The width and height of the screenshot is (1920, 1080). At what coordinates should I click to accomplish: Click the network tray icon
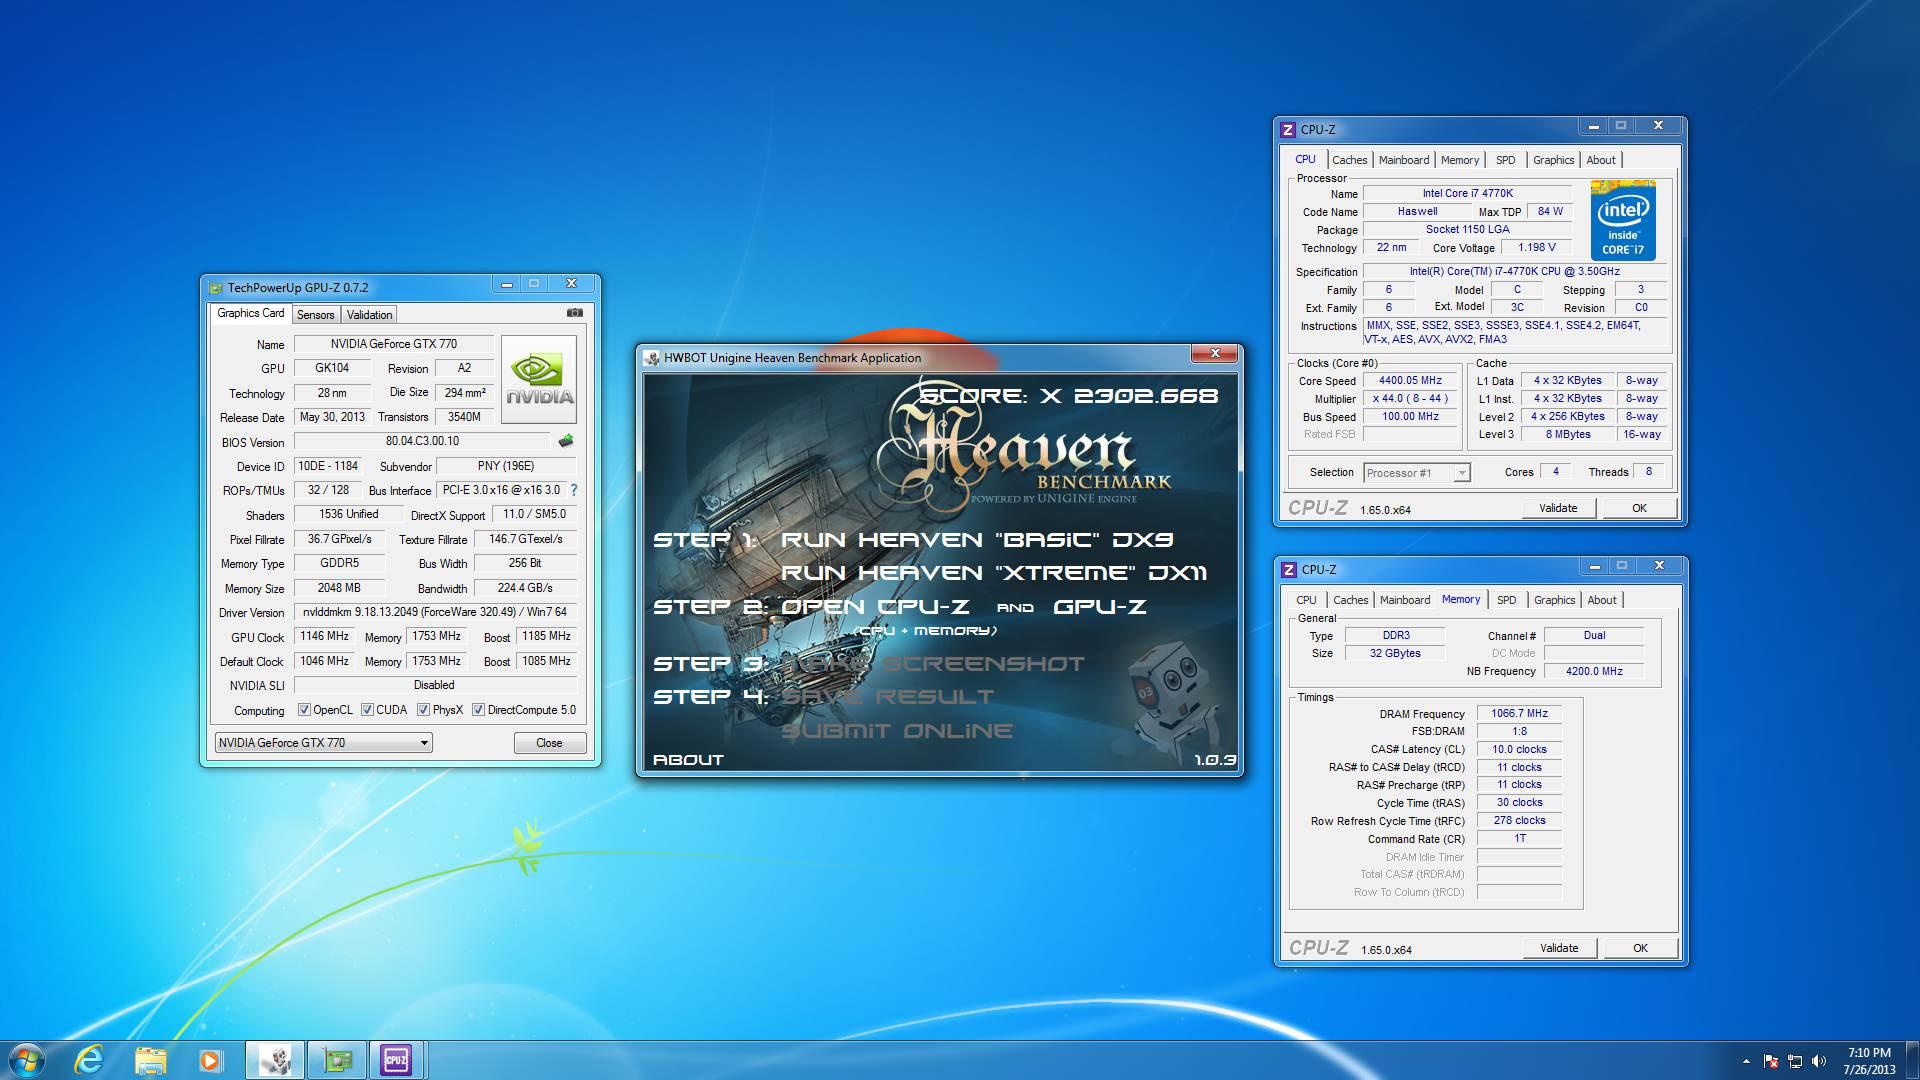[x=1795, y=1061]
